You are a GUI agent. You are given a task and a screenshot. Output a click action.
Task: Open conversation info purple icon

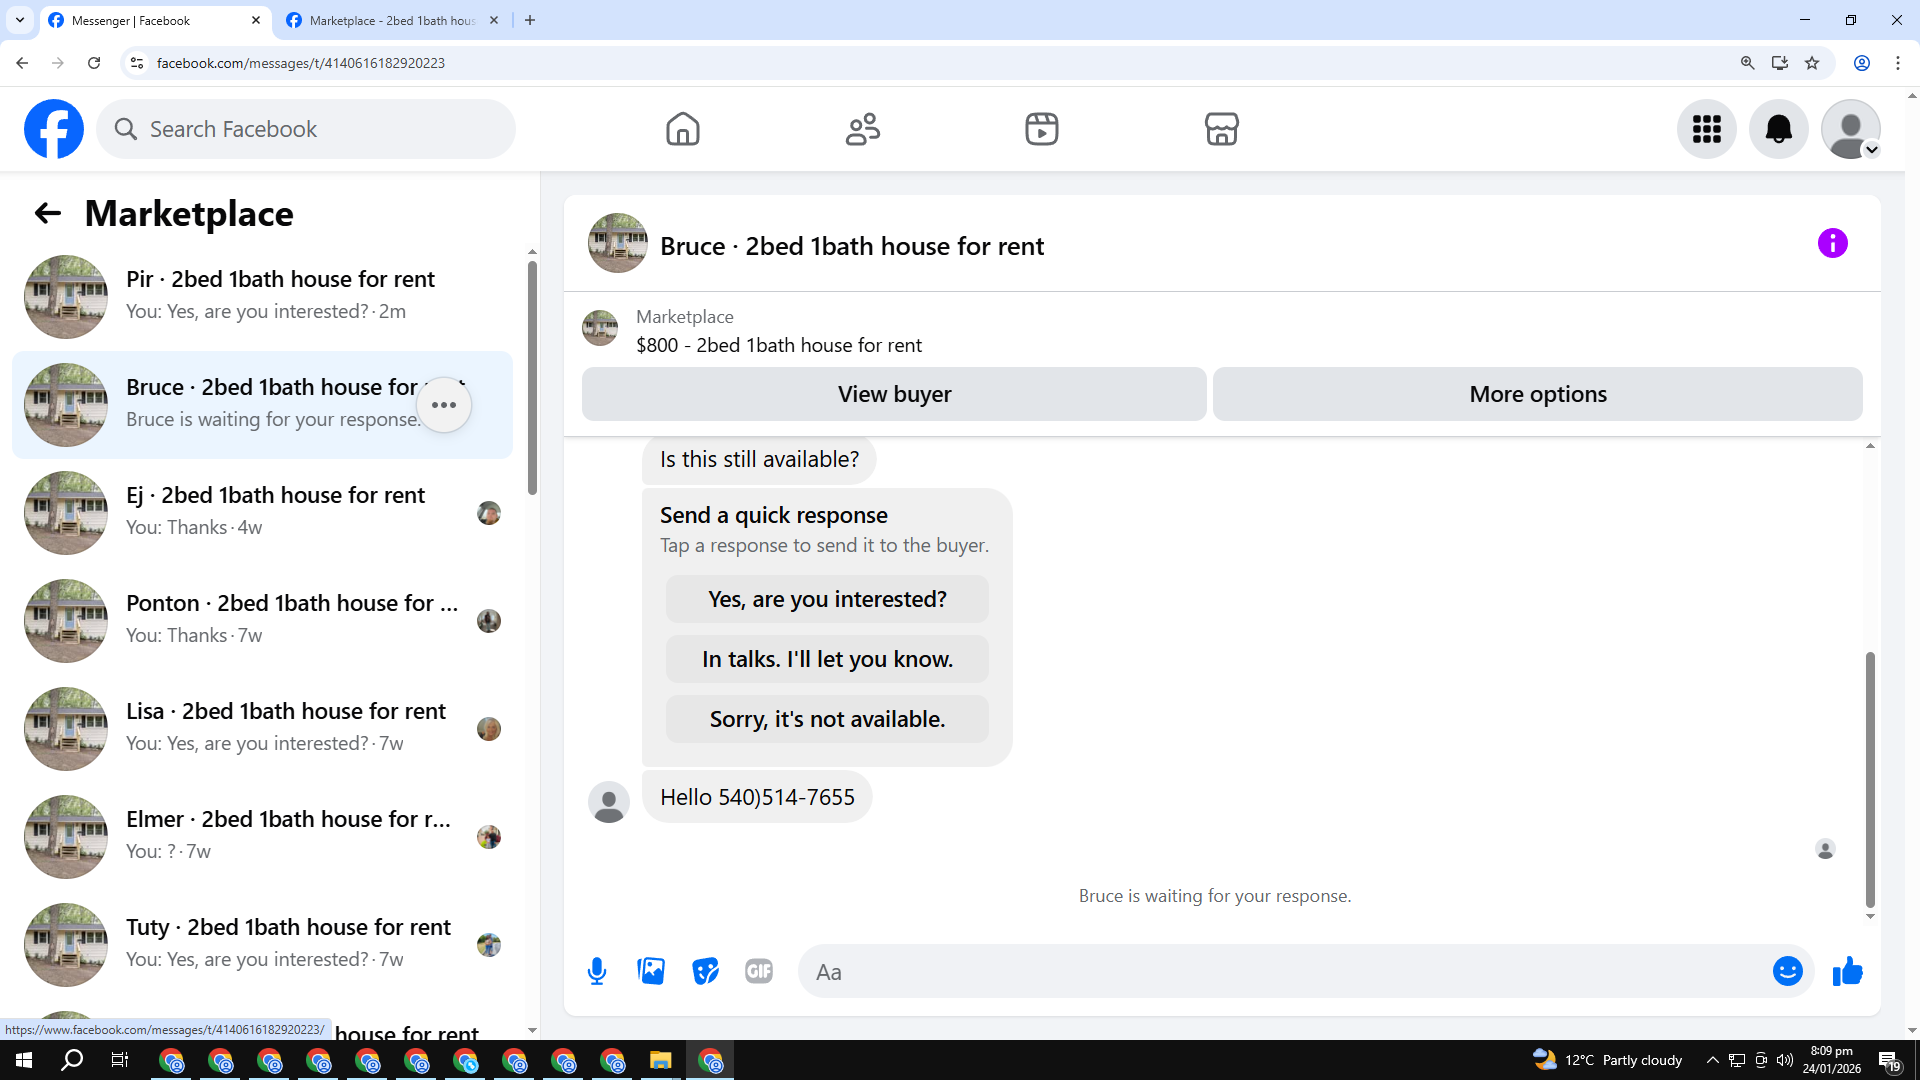[1832, 243]
